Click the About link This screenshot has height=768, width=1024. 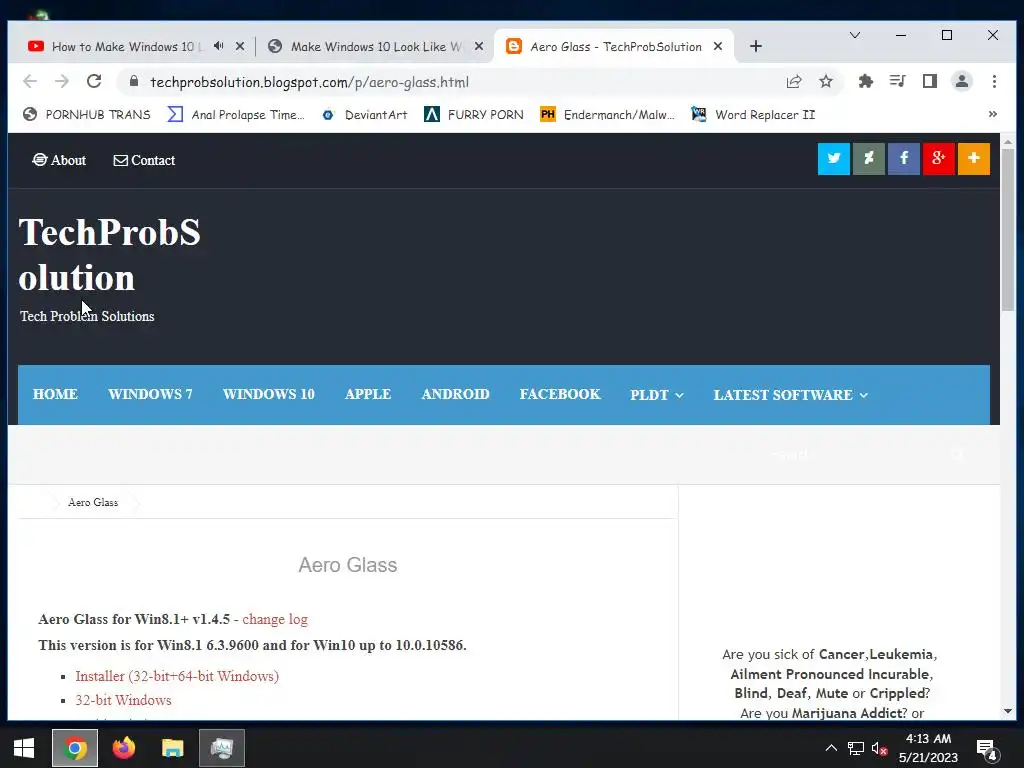pos(59,160)
